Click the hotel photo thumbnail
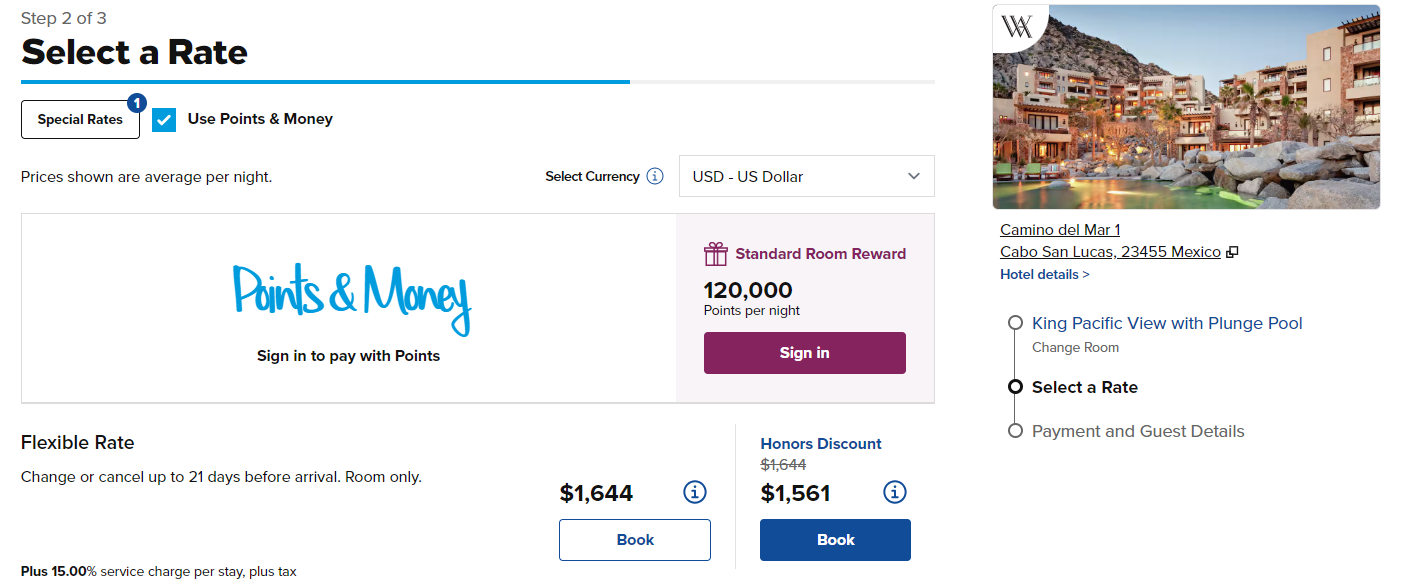The width and height of the screenshot is (1405, 586). [x=1186, y=106]
